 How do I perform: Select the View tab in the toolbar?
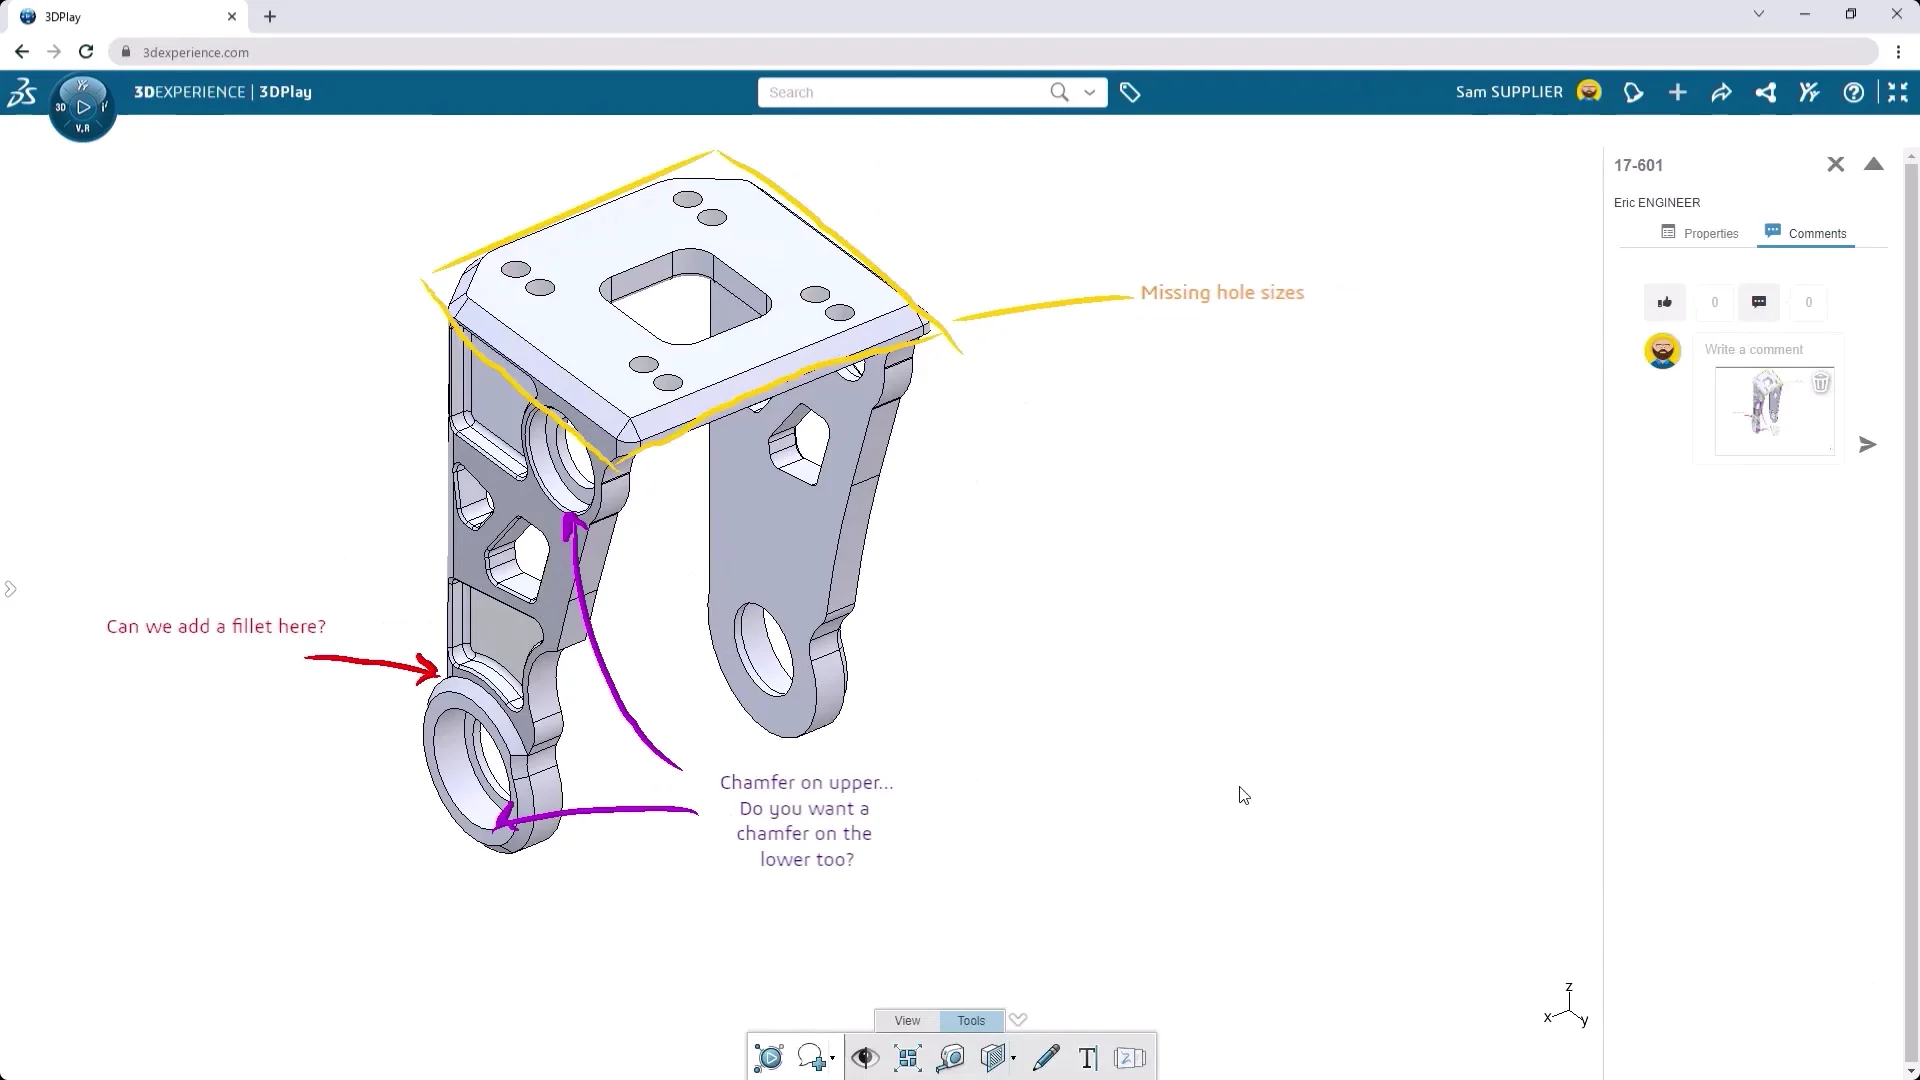click(x=906, y=1020)
